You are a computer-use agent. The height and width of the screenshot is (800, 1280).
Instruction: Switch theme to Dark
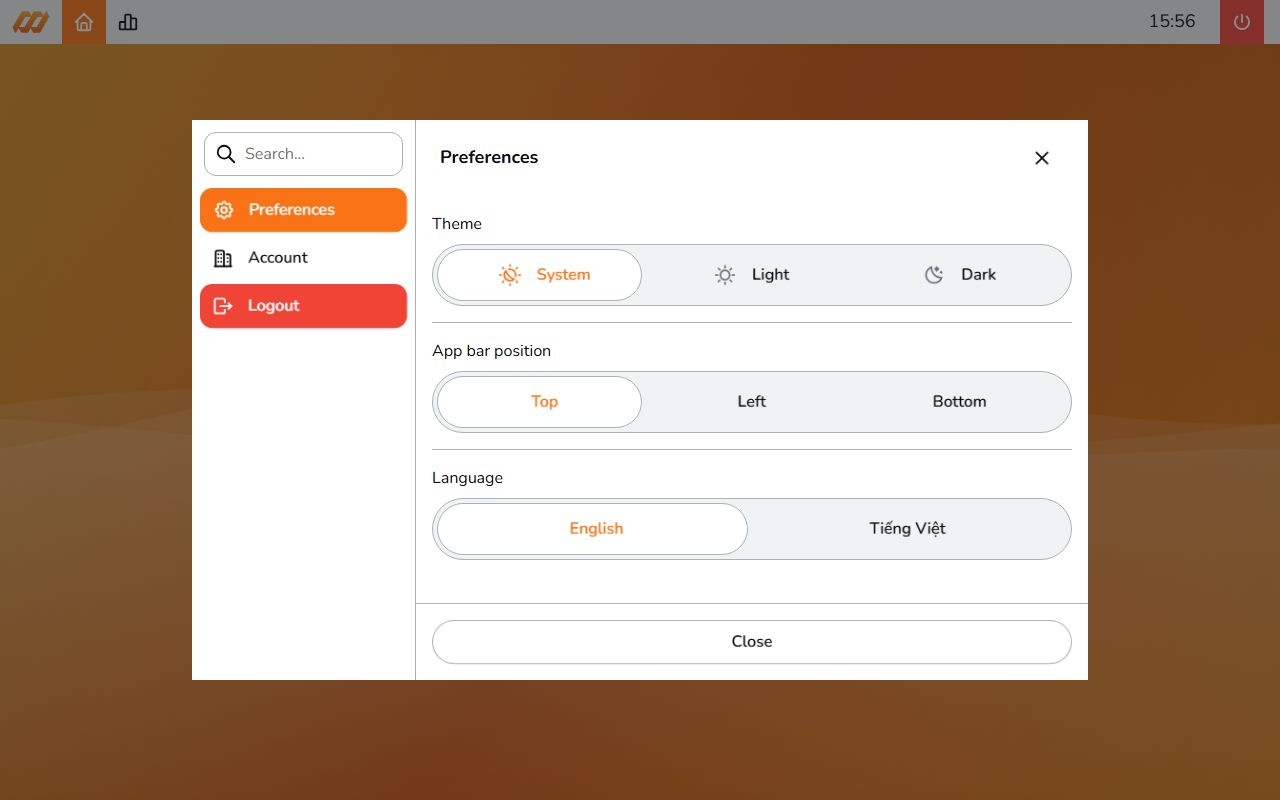(x=960, y=275)
